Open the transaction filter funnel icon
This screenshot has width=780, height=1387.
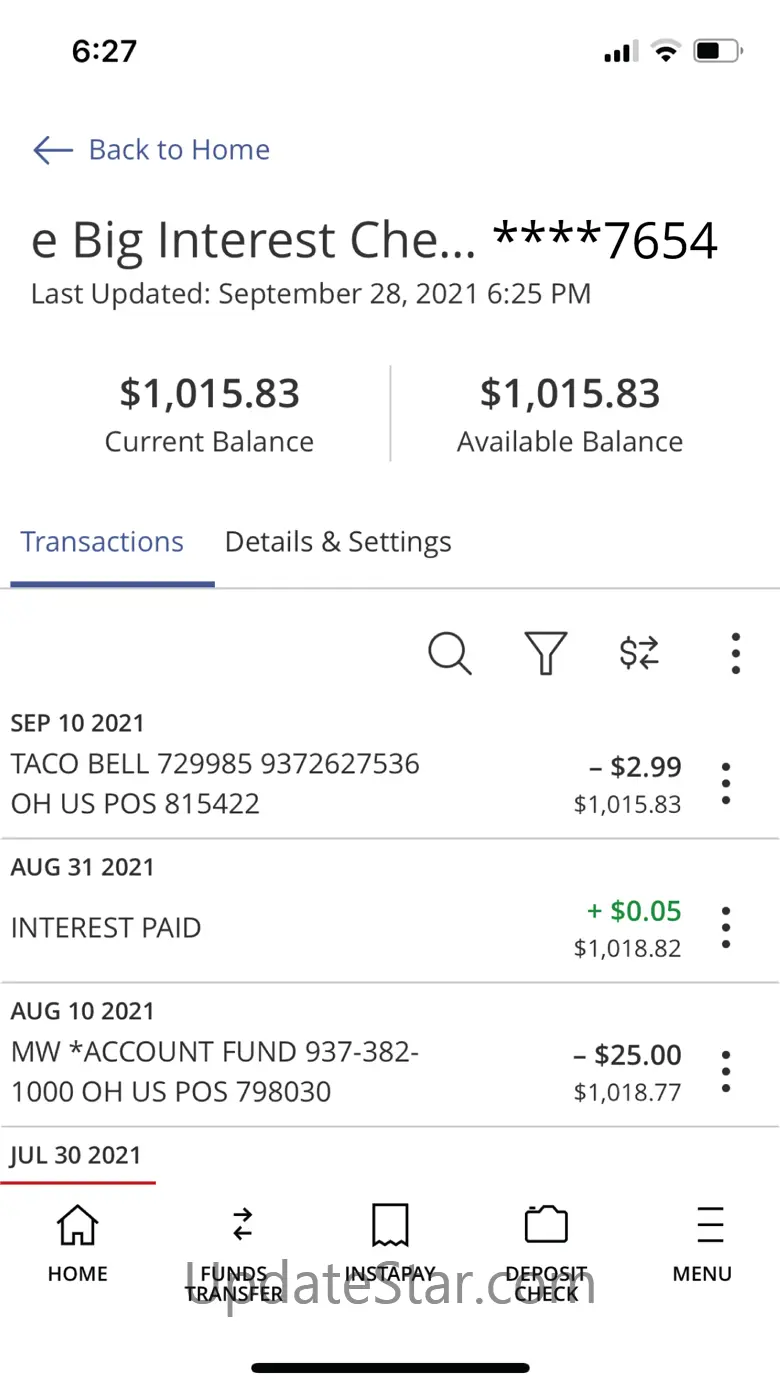pos(545,654)
